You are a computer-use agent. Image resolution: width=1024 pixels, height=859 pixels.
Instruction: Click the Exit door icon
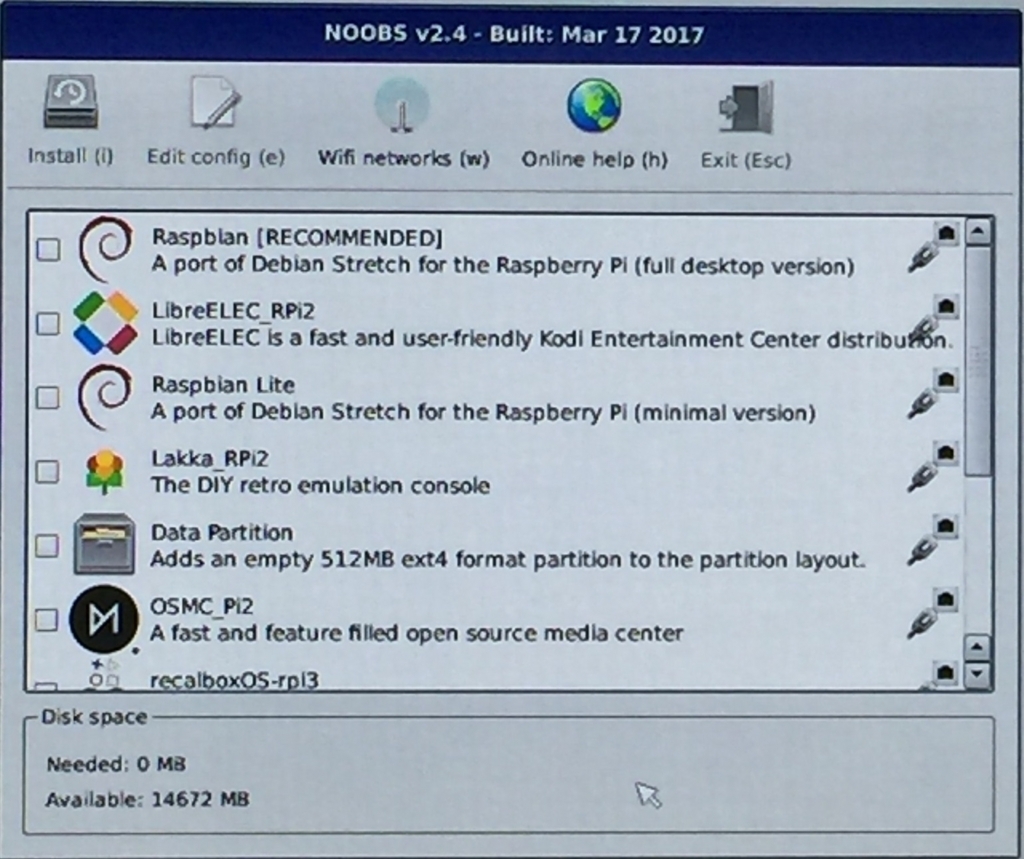[x=746, y=107]
